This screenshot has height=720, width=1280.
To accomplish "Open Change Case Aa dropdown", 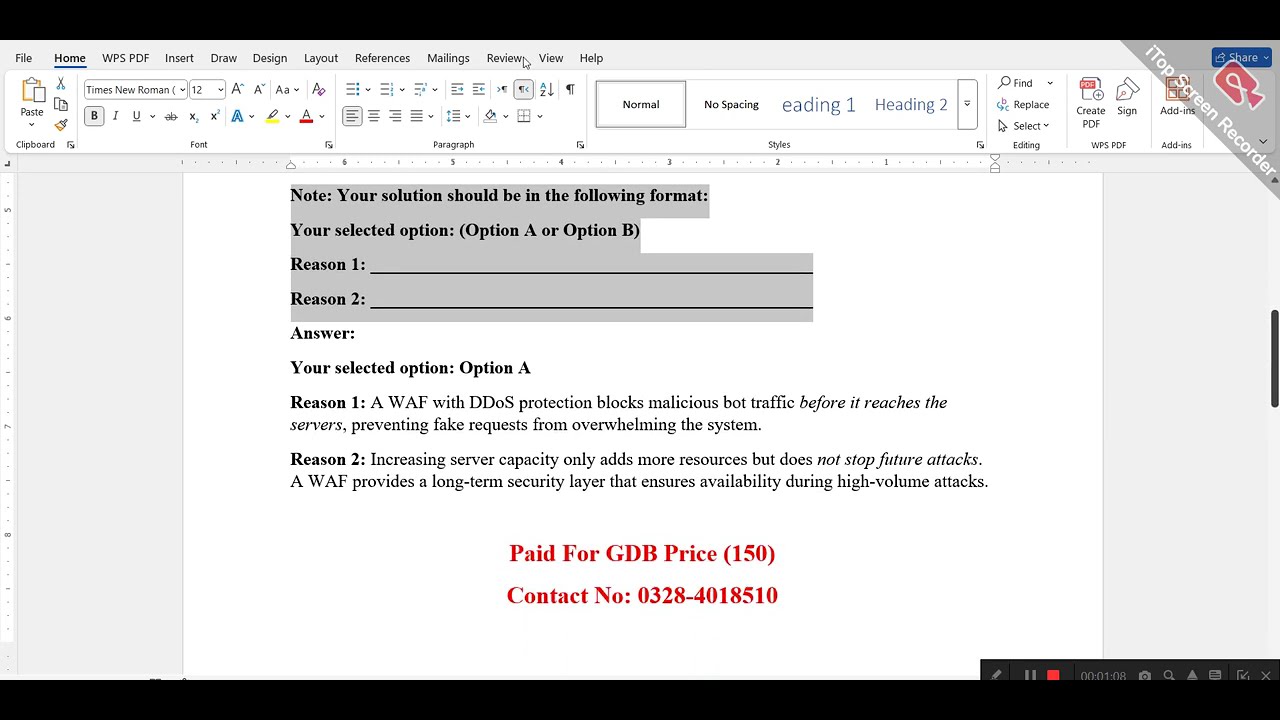I will click(287, 89).
